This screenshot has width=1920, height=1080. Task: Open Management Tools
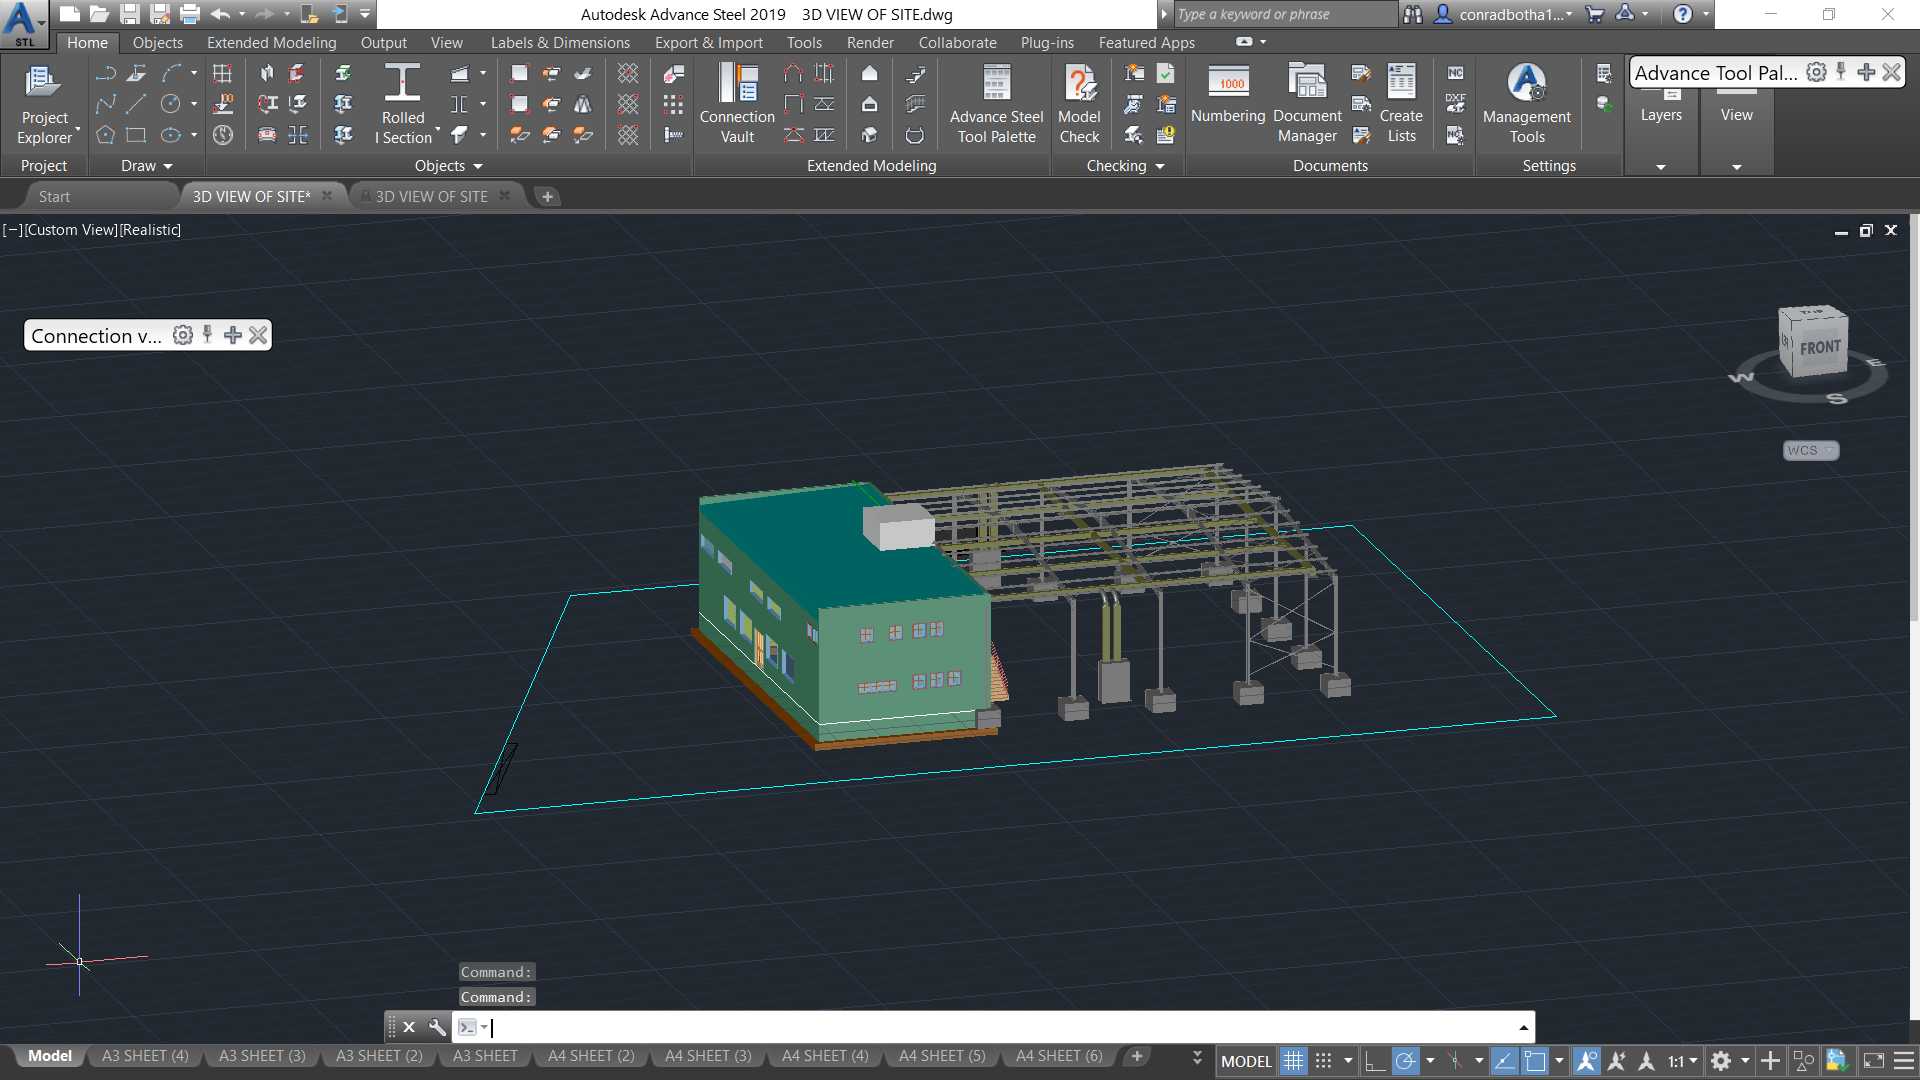coord(1527,105)
